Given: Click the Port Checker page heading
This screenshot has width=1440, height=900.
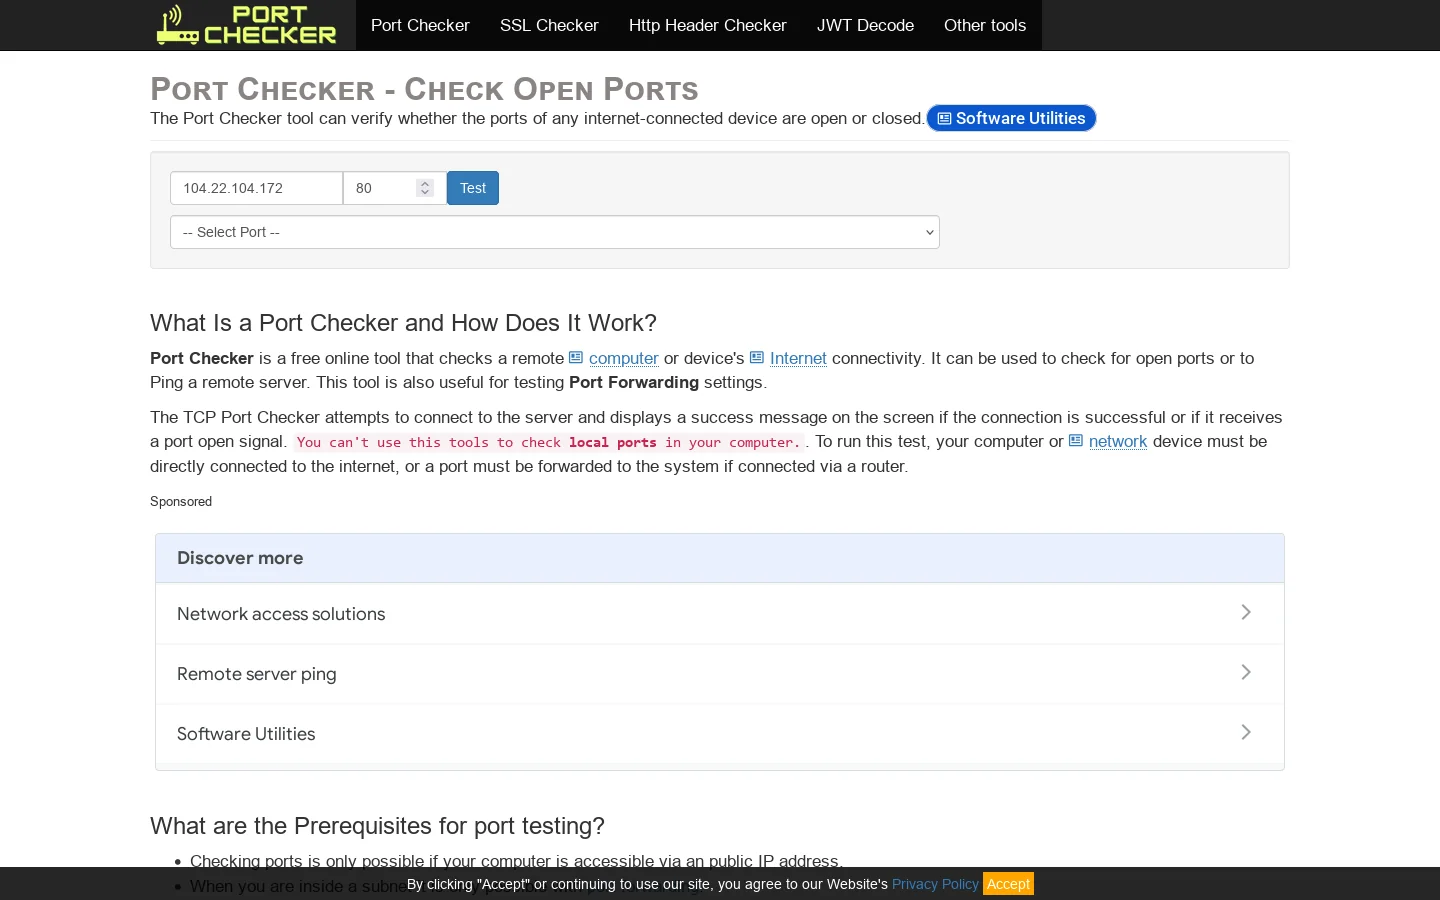Looking at the screenshot, I should 424,89.
